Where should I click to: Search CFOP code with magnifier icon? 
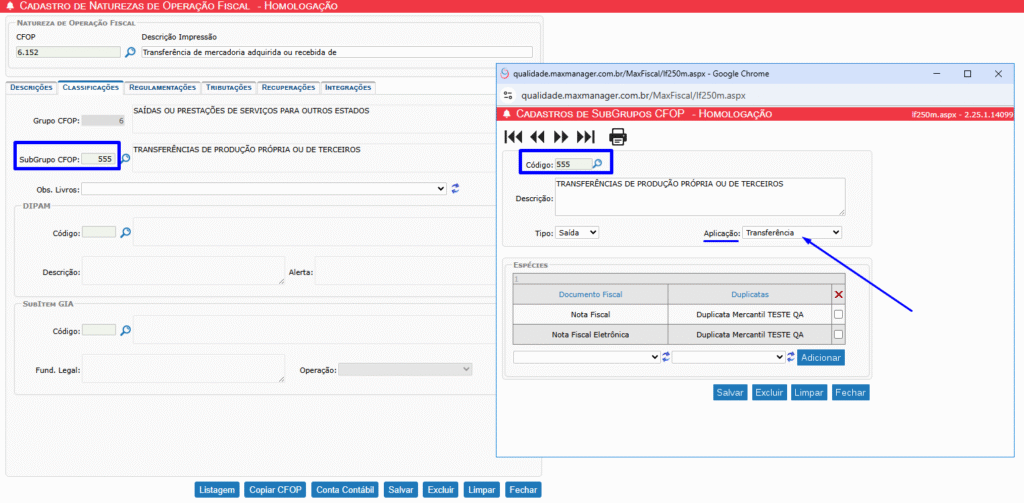[x=130, y=52]
